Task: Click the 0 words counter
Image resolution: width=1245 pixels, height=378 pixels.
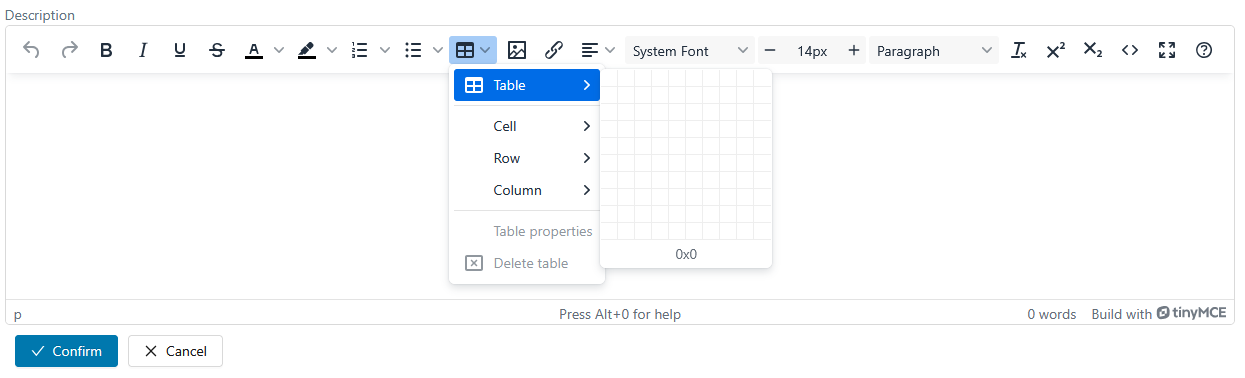Action: (x=1052, y=314)
